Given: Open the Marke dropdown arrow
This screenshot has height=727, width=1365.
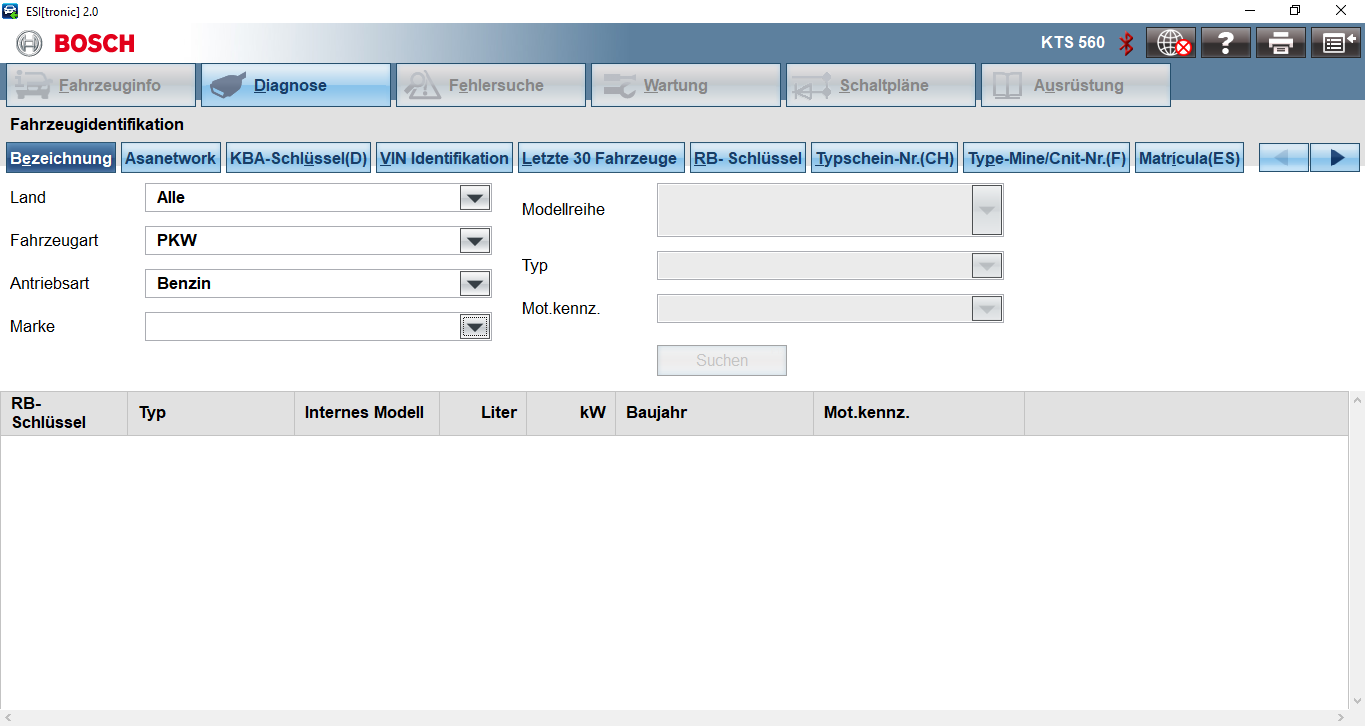Looking at the screenshot, I should pos(474,327).
